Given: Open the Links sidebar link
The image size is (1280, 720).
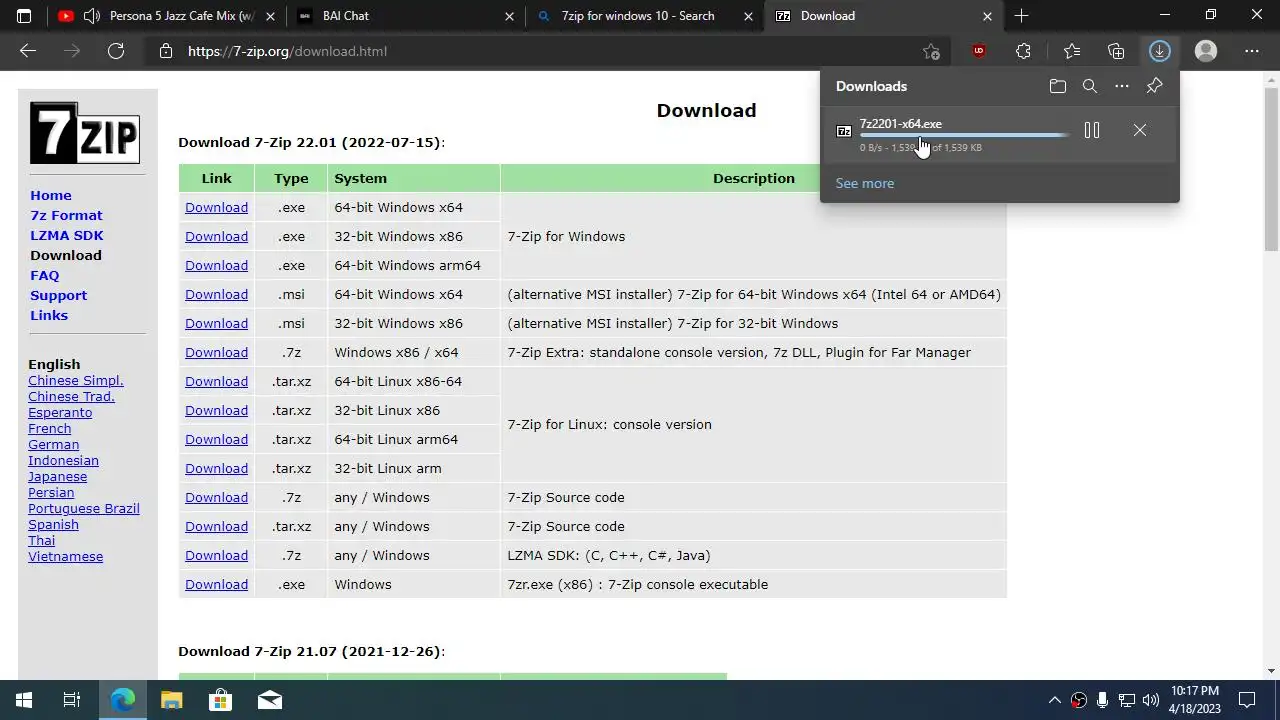Looking at the screenshot, I should click(49, 315).
